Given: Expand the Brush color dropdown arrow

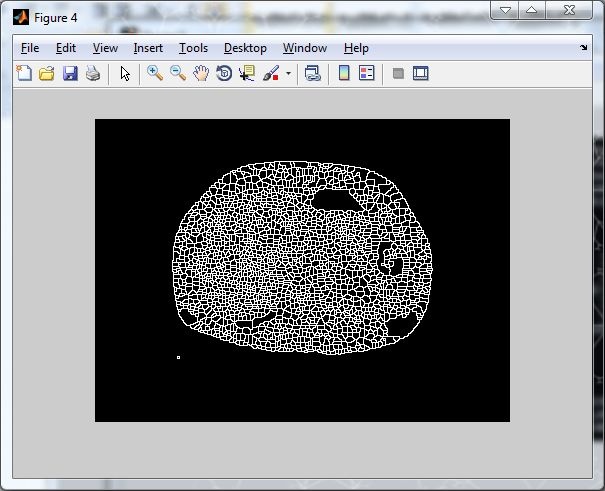Looking at the screenshot, I should [x=288, y=73].
